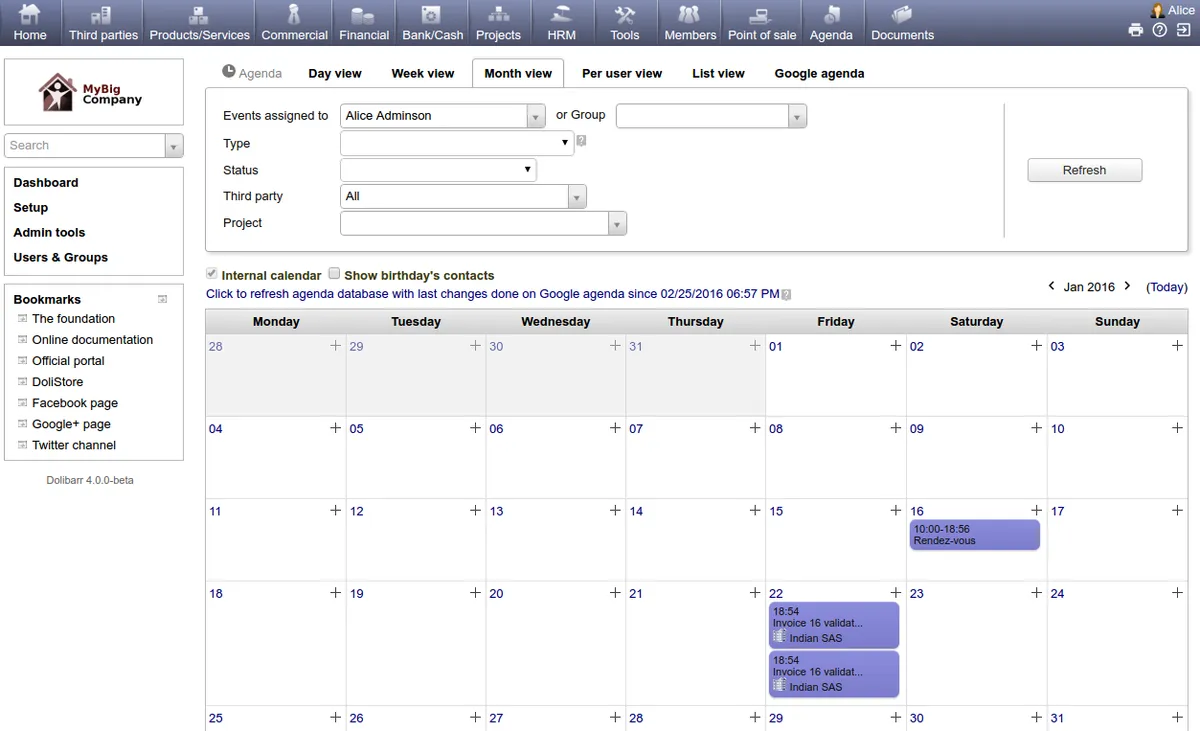Open the Status dropdown
Image resolution: width=1200 pixels, height=731 pixels.
point(438,170)
